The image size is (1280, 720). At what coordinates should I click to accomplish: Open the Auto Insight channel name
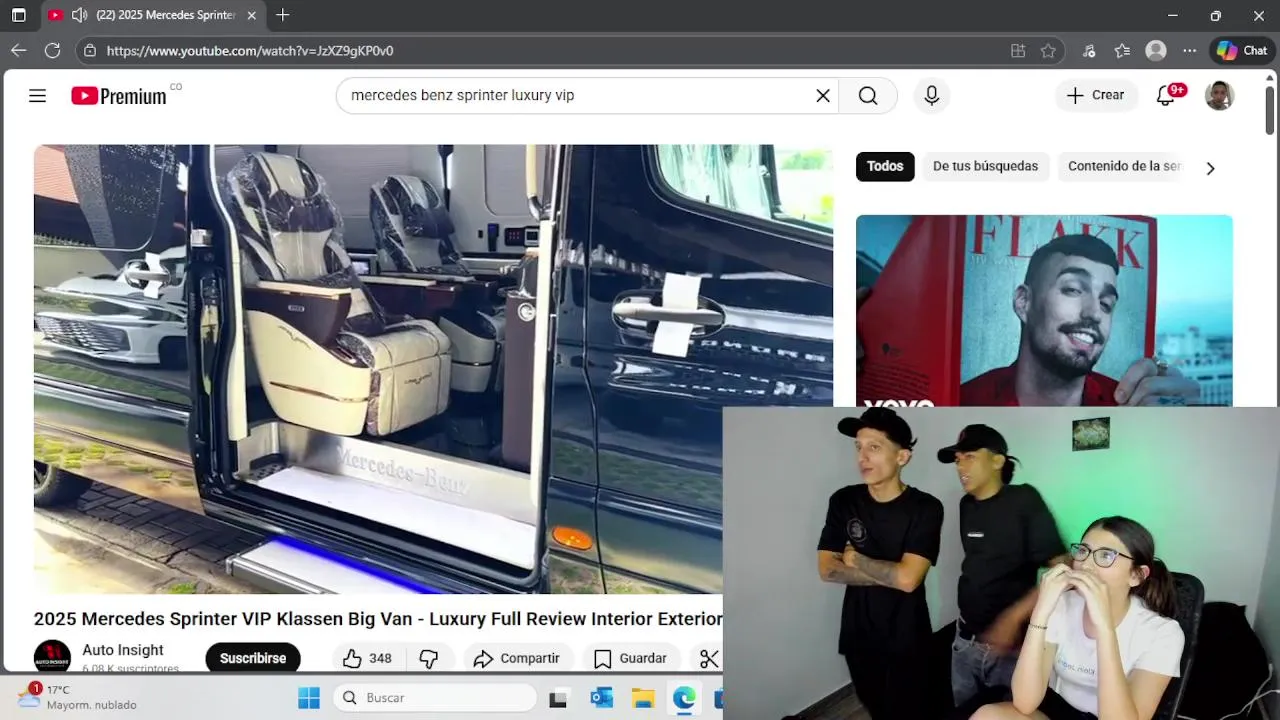click(123, 650)
